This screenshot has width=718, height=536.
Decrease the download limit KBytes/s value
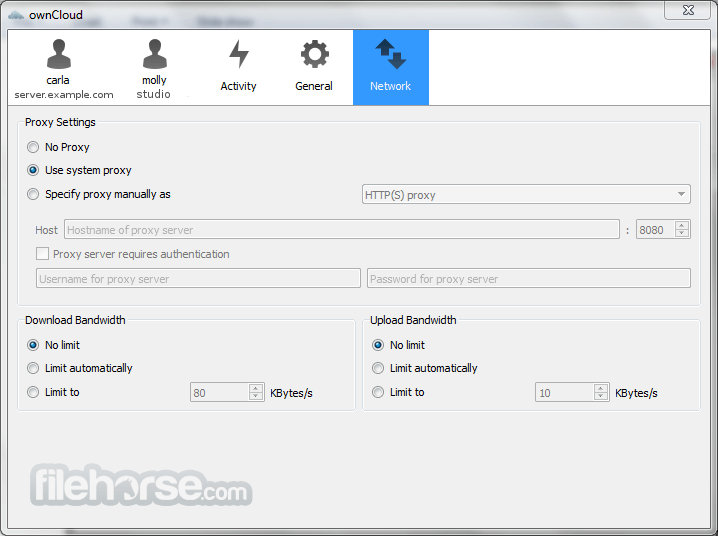click(256, 396)
